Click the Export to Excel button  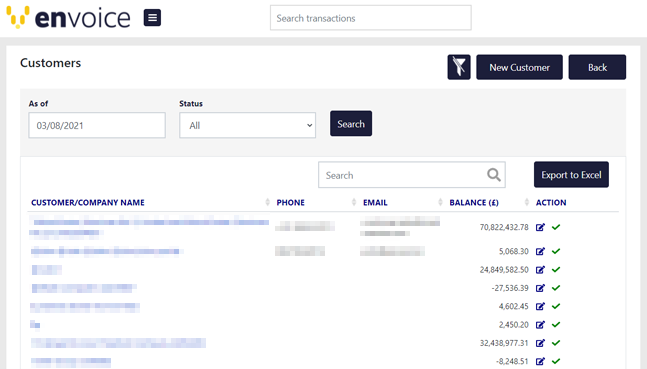[x=571, y=174]
